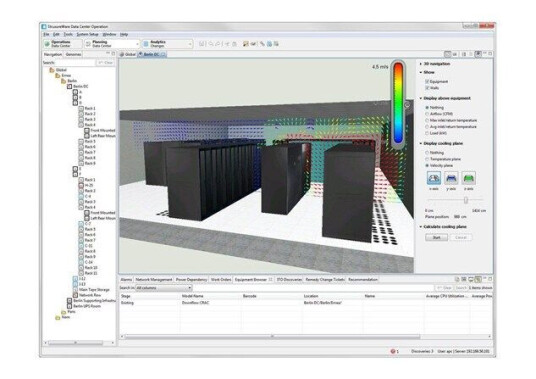Click the Navigation tree horizontal scrollbar

pyautogui.click(x=75, y=342)
